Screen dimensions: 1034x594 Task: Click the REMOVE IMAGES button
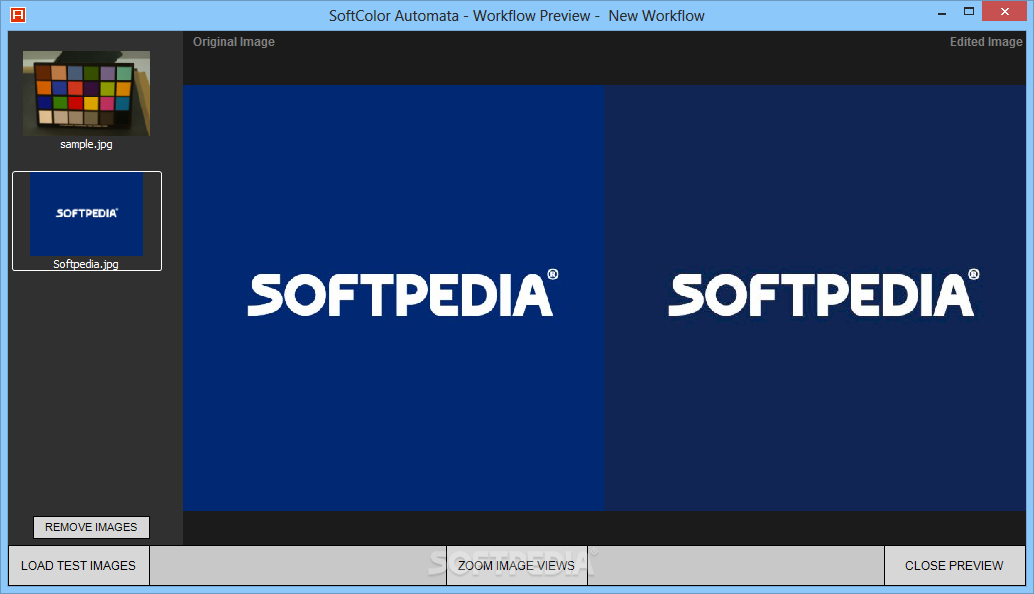point(91,527)
